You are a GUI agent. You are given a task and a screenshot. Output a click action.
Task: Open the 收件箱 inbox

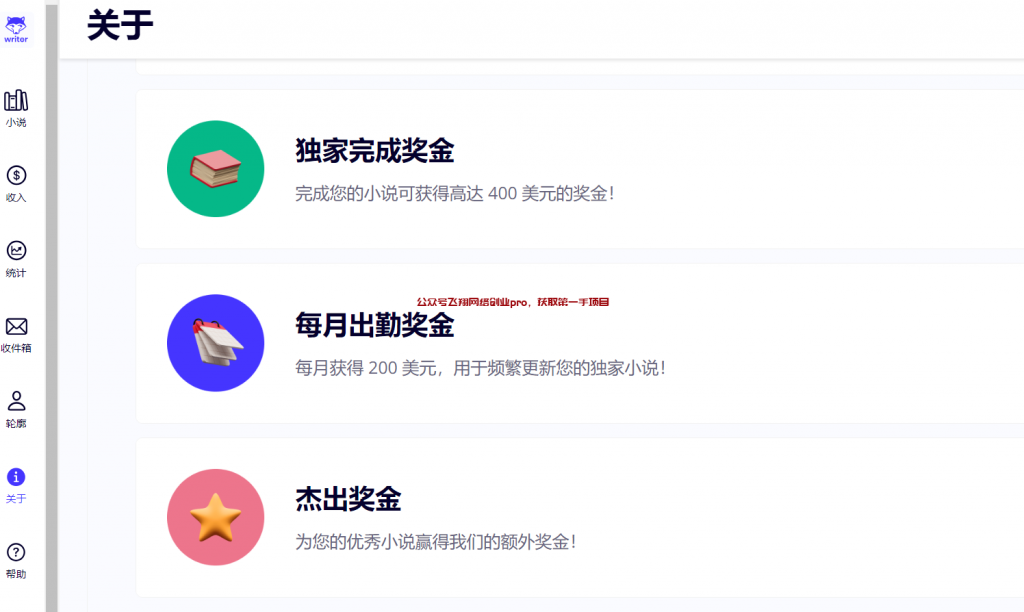click(x=16, y=335)
